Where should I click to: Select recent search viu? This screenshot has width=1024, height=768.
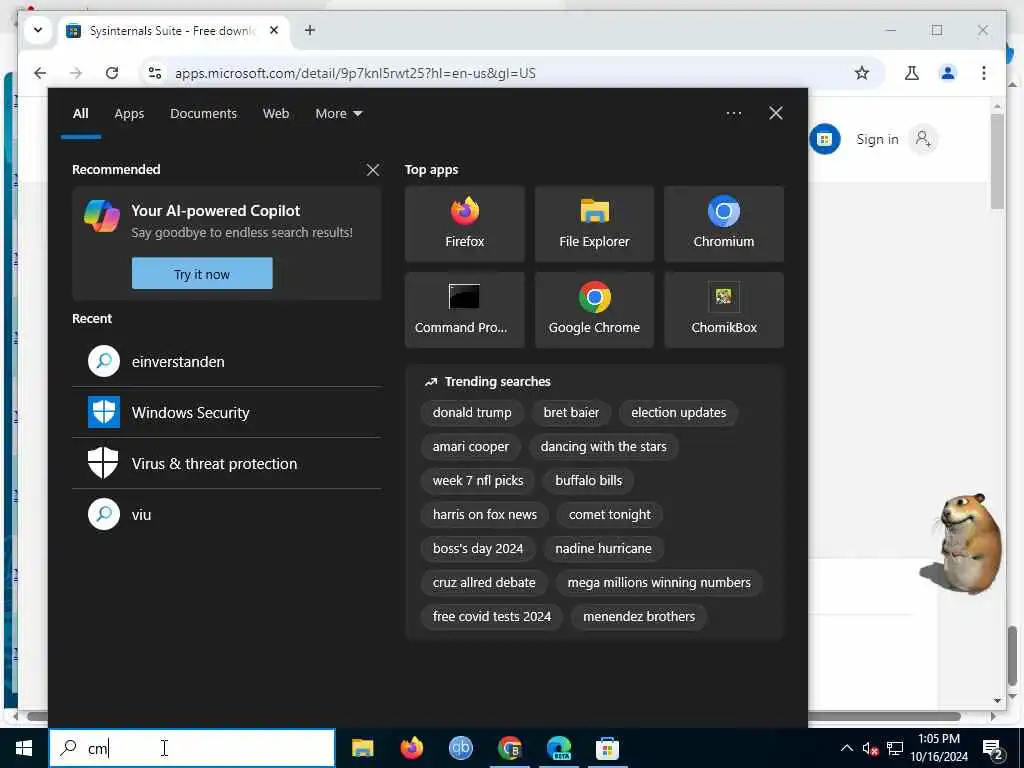pyautogui.click(x=227, y=515)
